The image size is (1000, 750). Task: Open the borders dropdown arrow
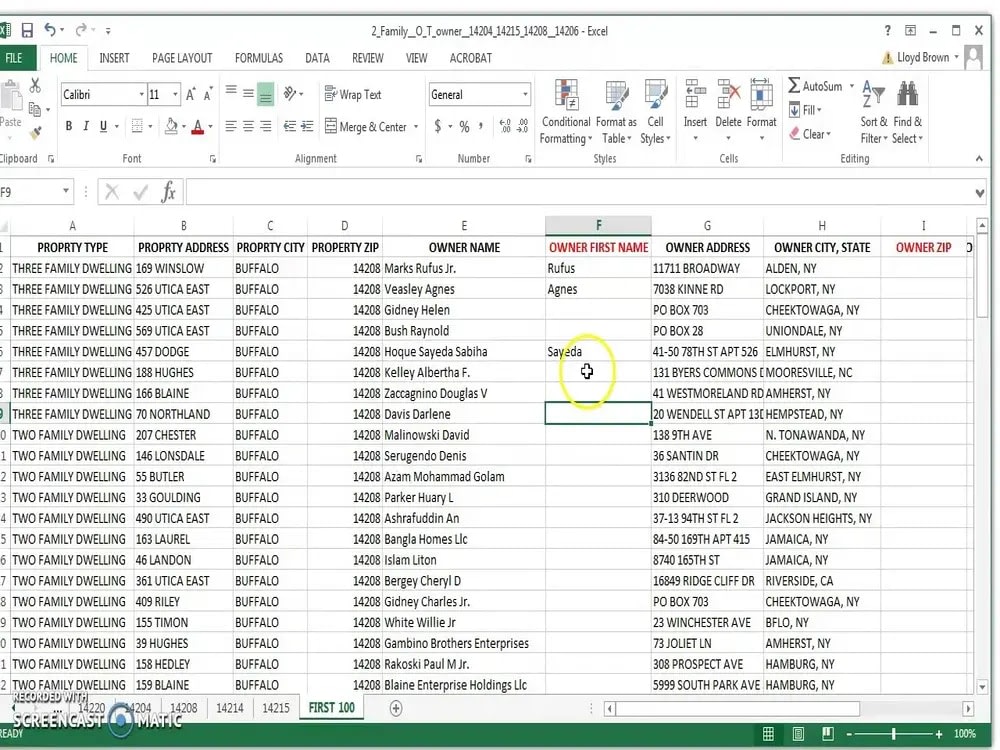tap(151, 126)
